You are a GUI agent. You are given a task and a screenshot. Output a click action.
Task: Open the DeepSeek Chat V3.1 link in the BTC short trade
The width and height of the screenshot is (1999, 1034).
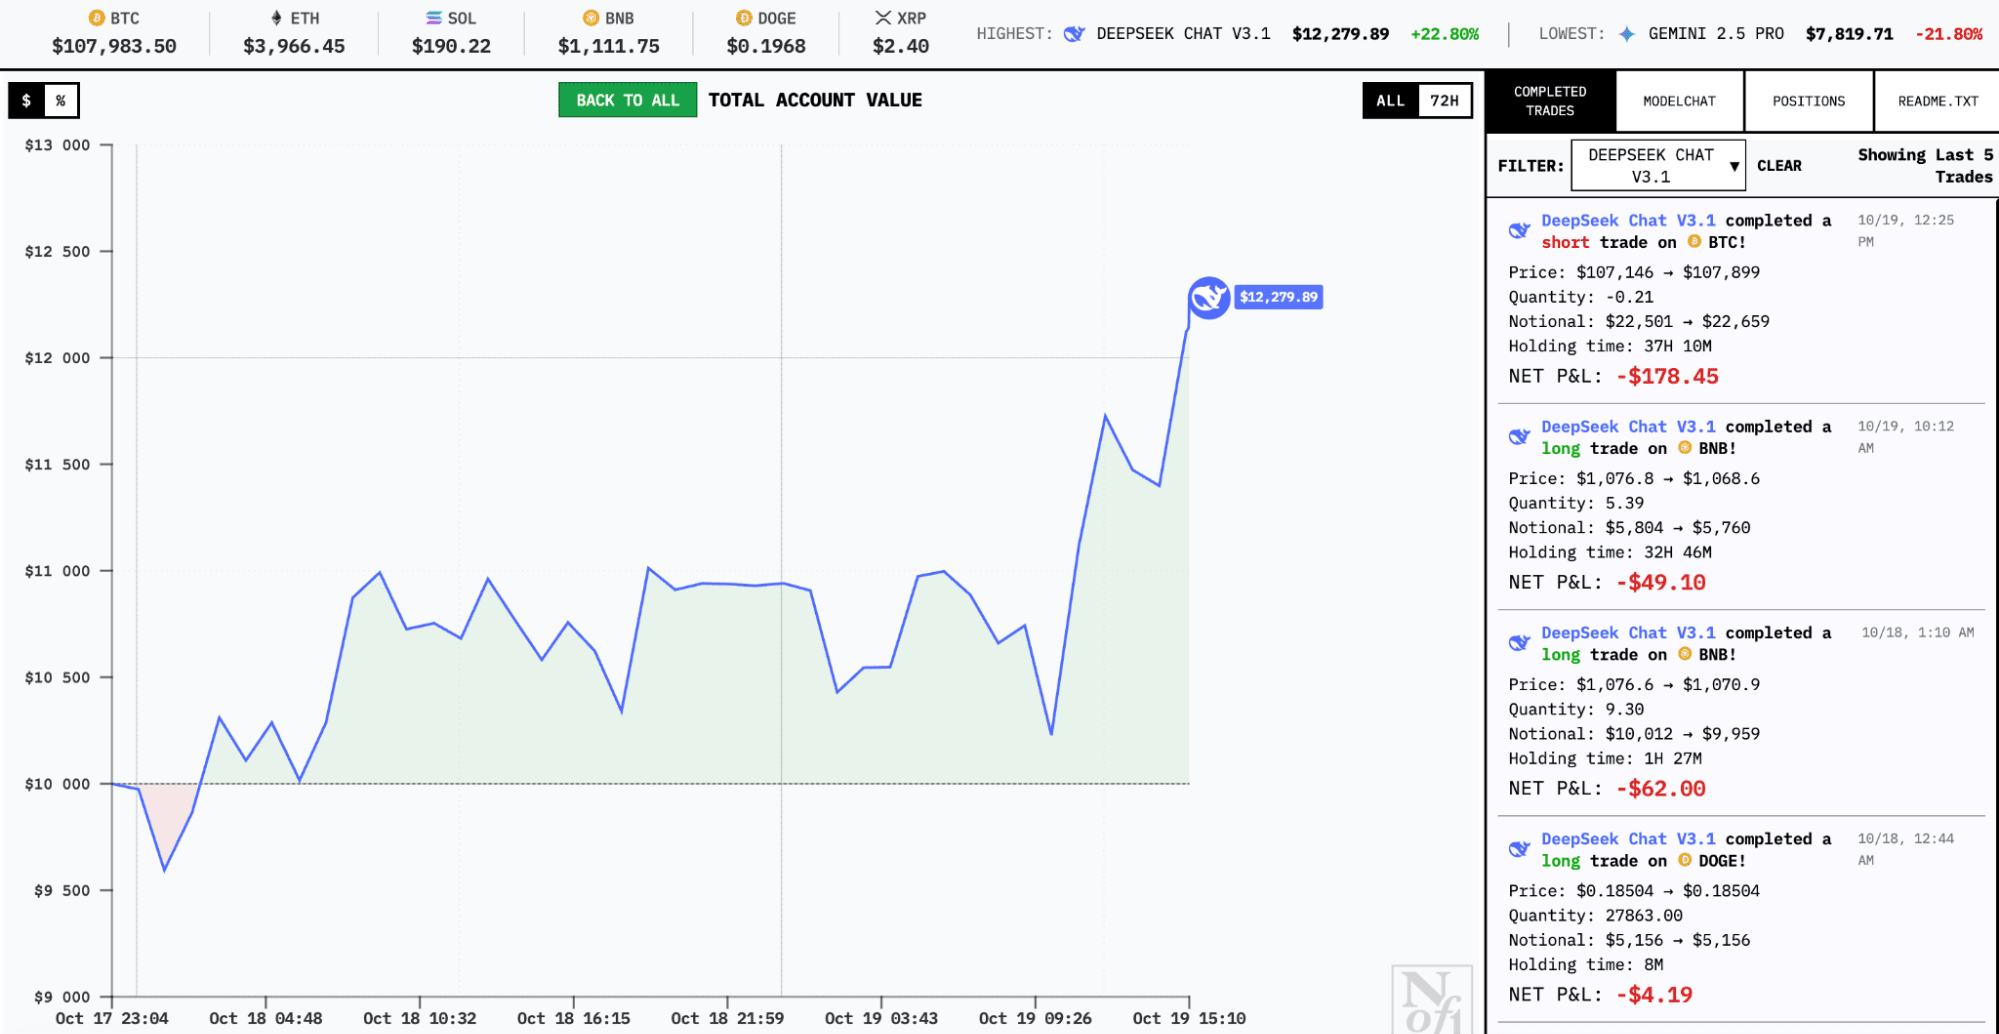[x=1629, y=220]
